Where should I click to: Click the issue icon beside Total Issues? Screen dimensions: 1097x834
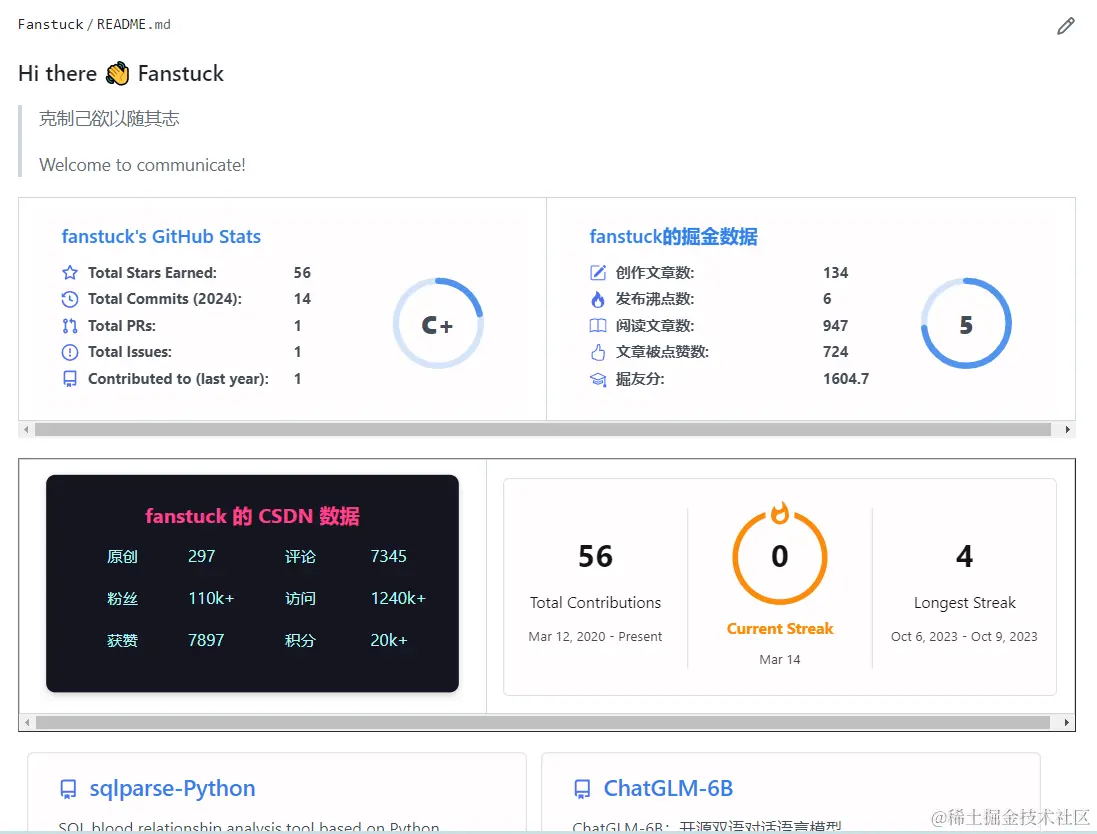point(70,352)
